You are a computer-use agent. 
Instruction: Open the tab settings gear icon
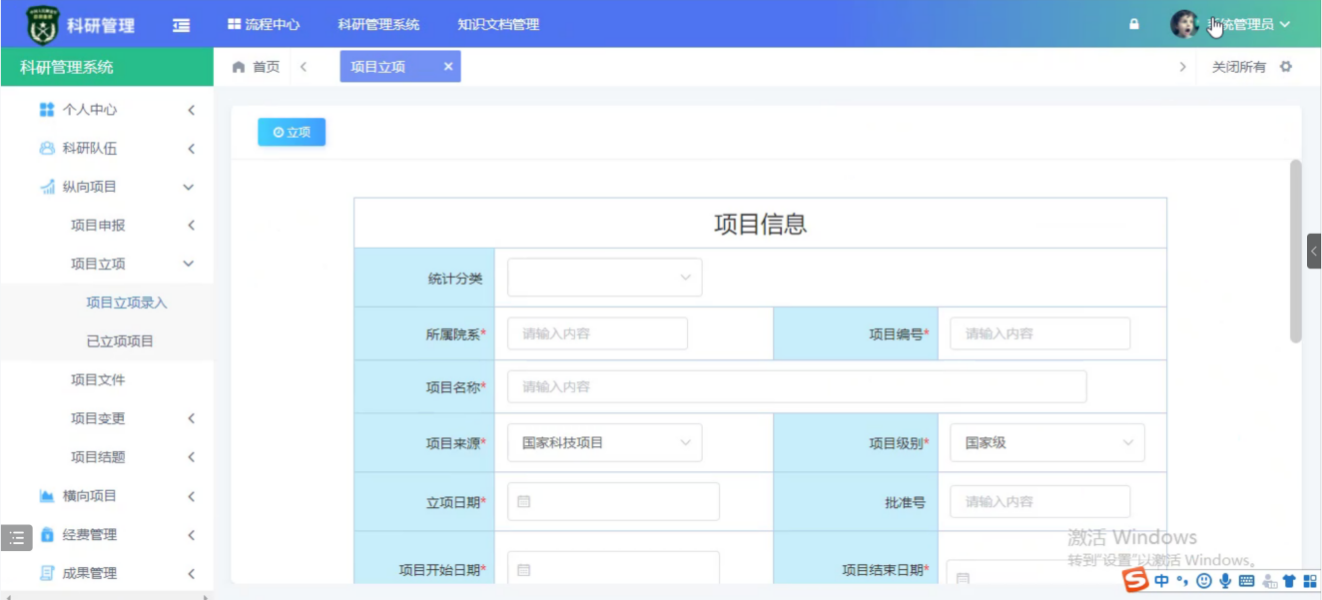click(x=1286, y=67)
